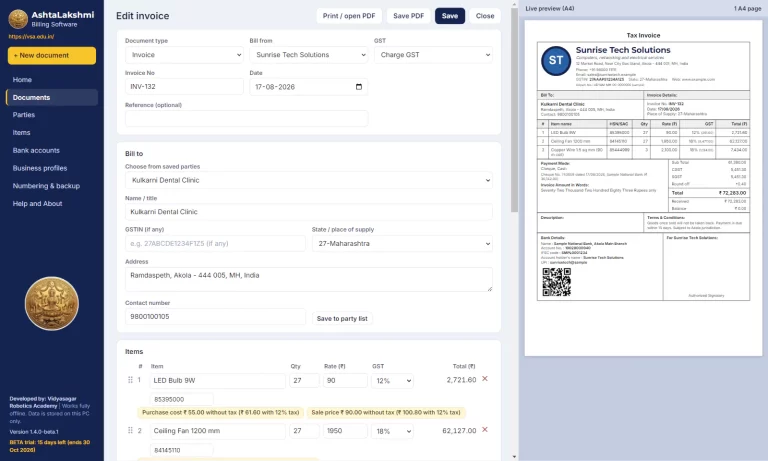Image resolution: width=768 pixels, height=461 pixels.
Task: Click the form's vertical scrollbar thumb
Action: pos(514,110)
